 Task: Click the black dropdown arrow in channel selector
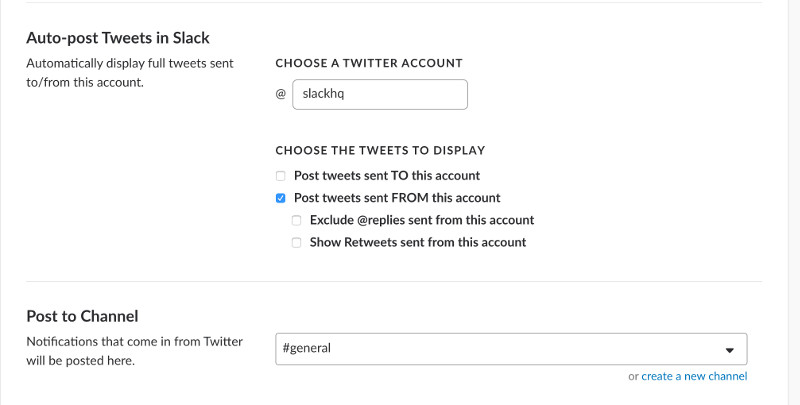pos(730,350)
